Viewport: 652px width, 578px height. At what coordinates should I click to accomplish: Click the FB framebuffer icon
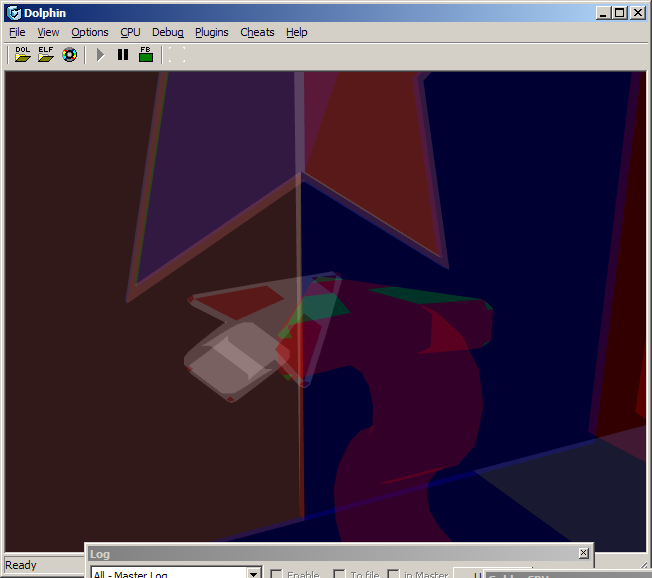pyautogui.click(x=146, y=55)
